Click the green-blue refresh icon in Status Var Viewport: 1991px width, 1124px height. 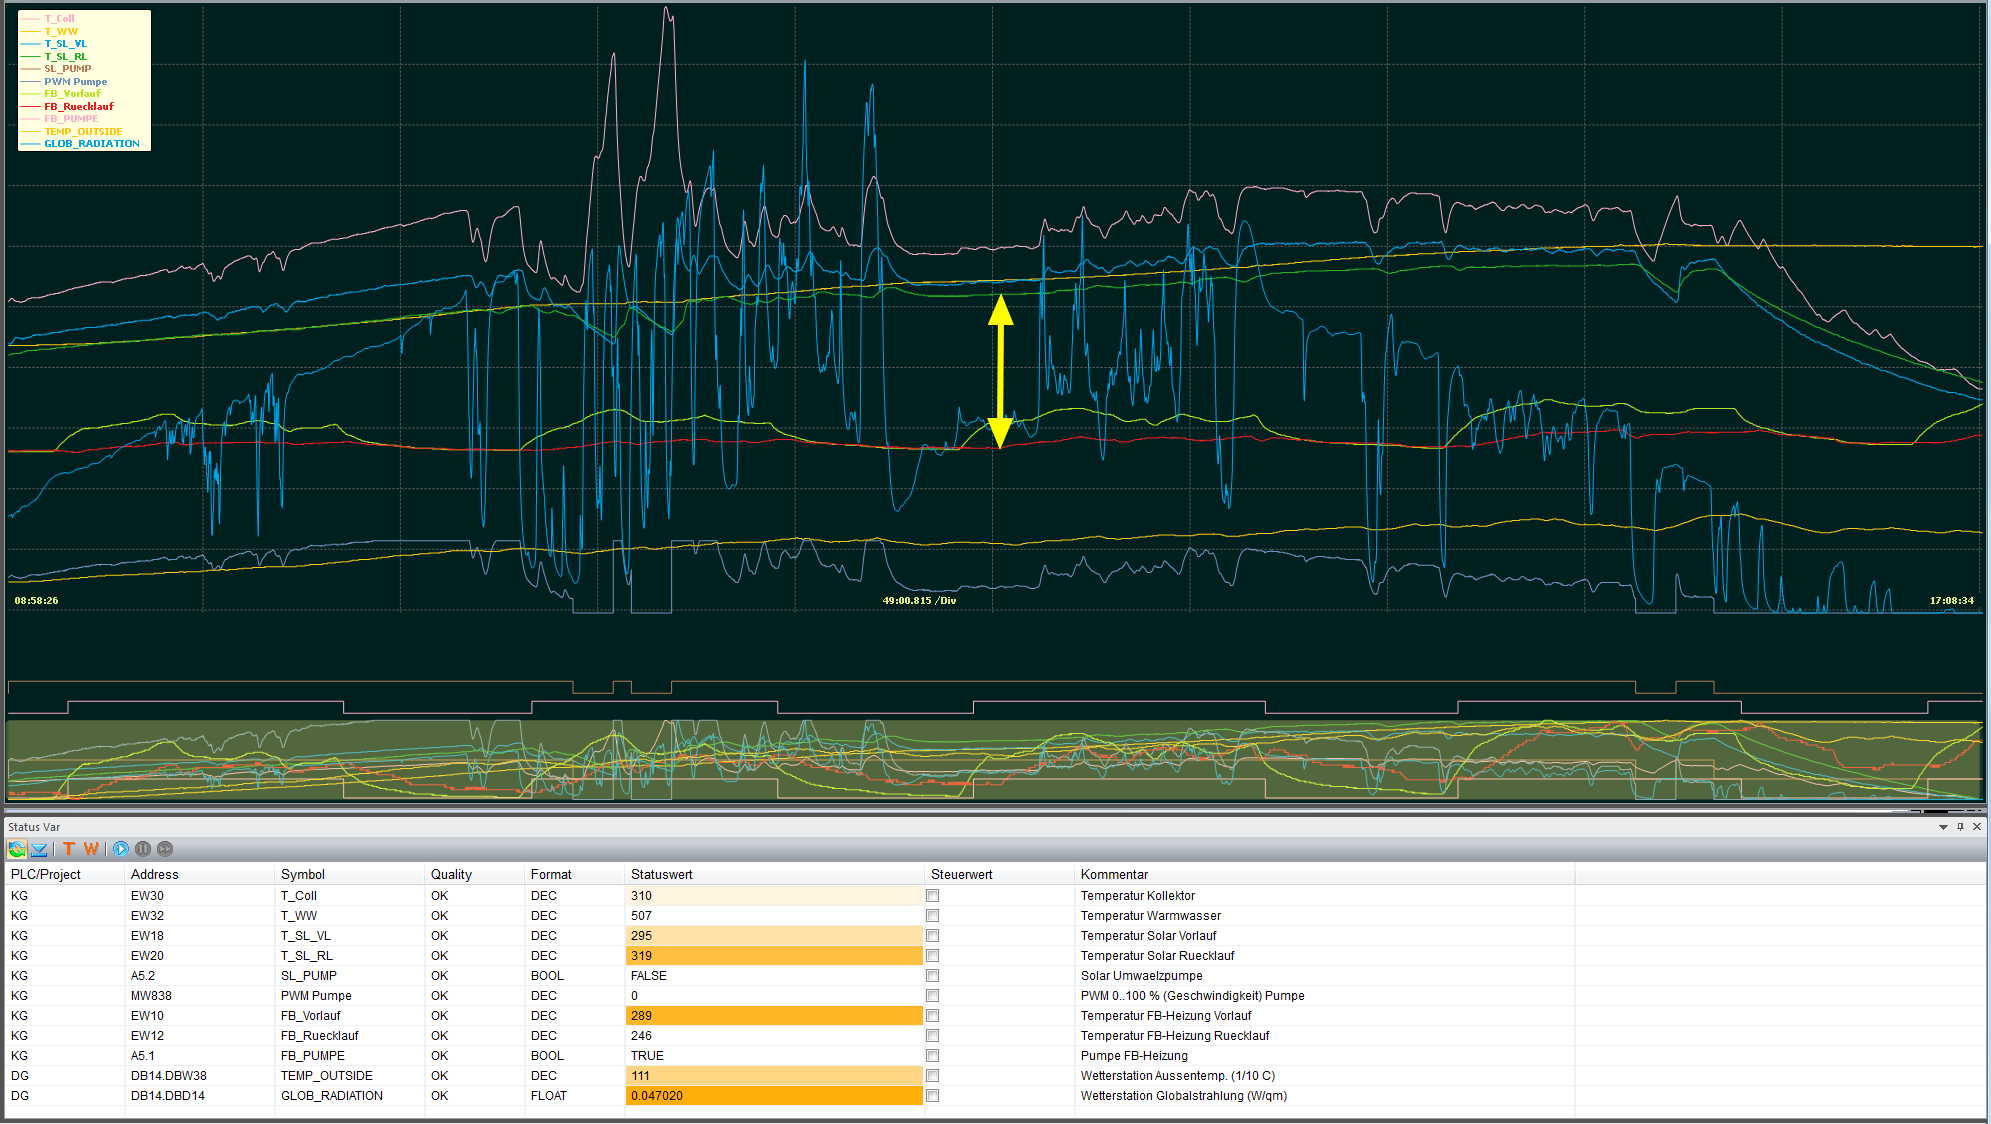tap(17, 849)
